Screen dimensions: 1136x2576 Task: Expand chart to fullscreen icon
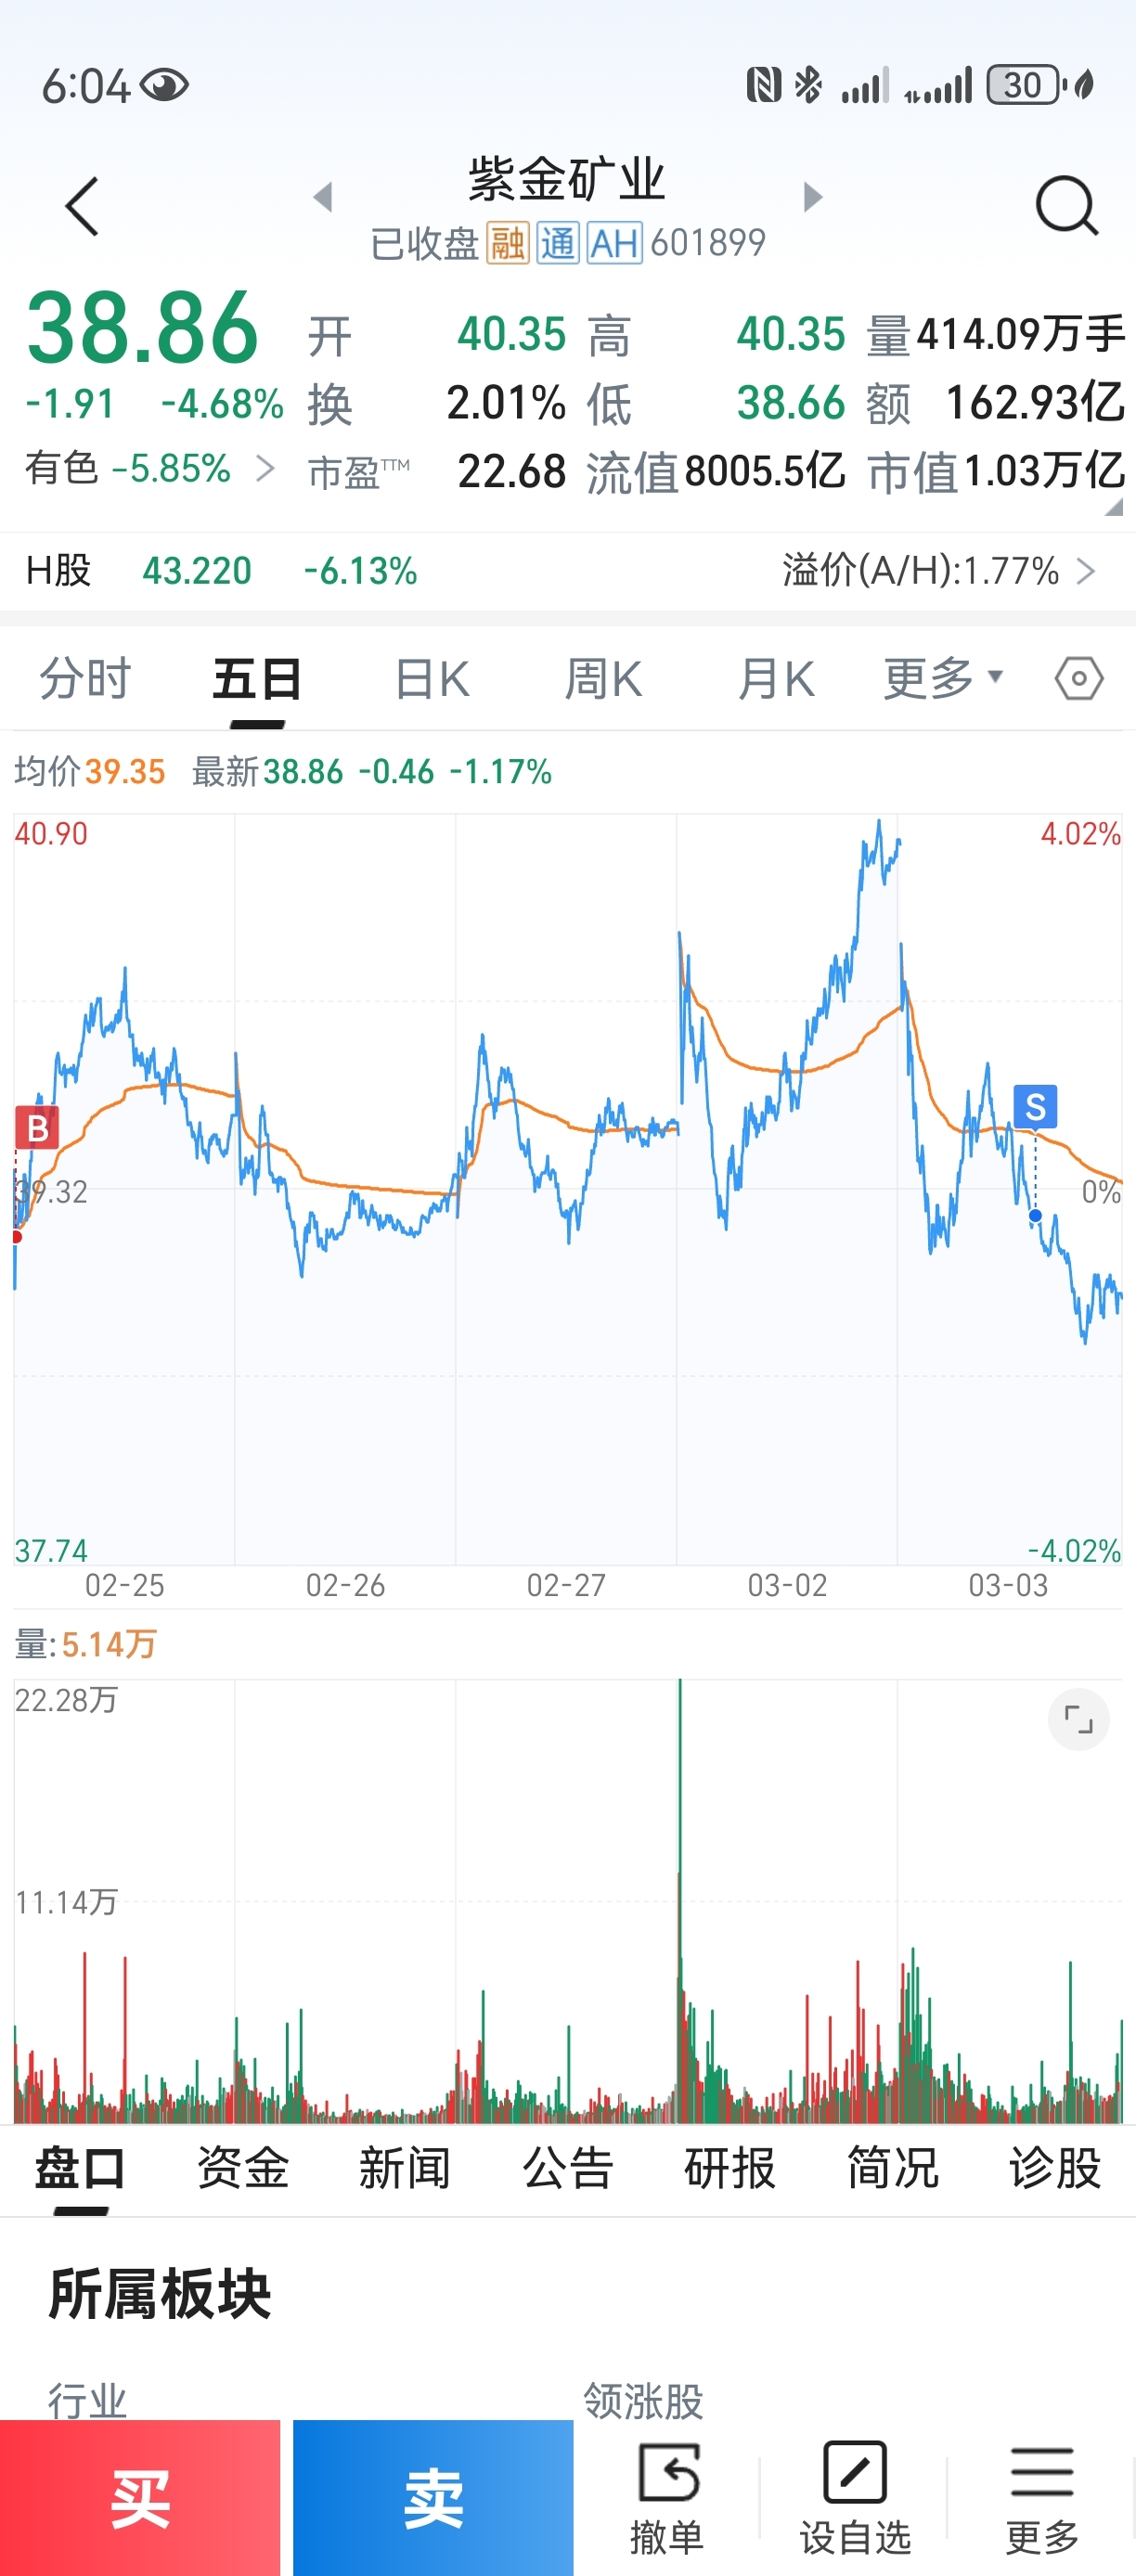1078,1719
